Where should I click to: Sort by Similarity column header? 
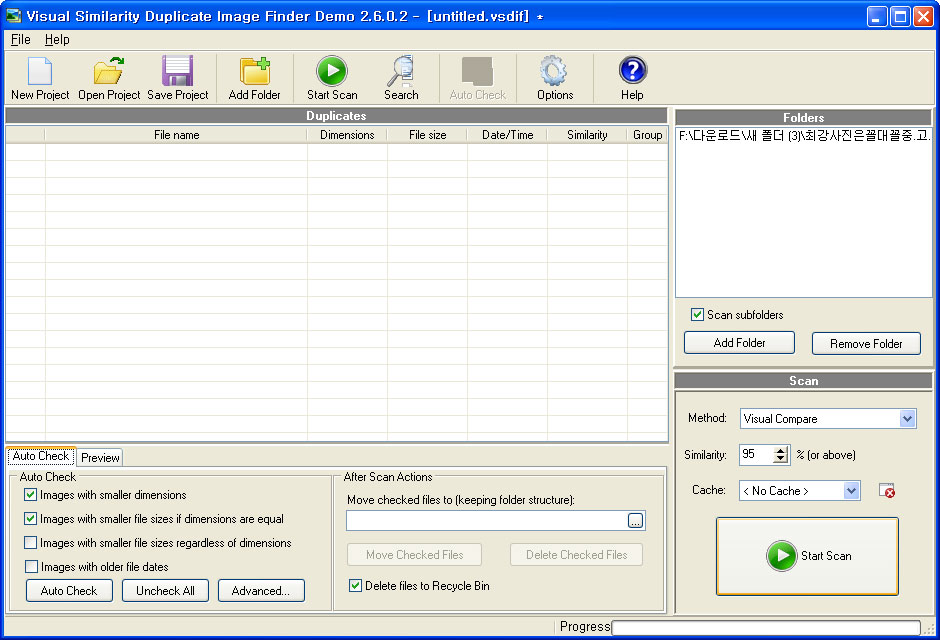[x=587, y=135]
